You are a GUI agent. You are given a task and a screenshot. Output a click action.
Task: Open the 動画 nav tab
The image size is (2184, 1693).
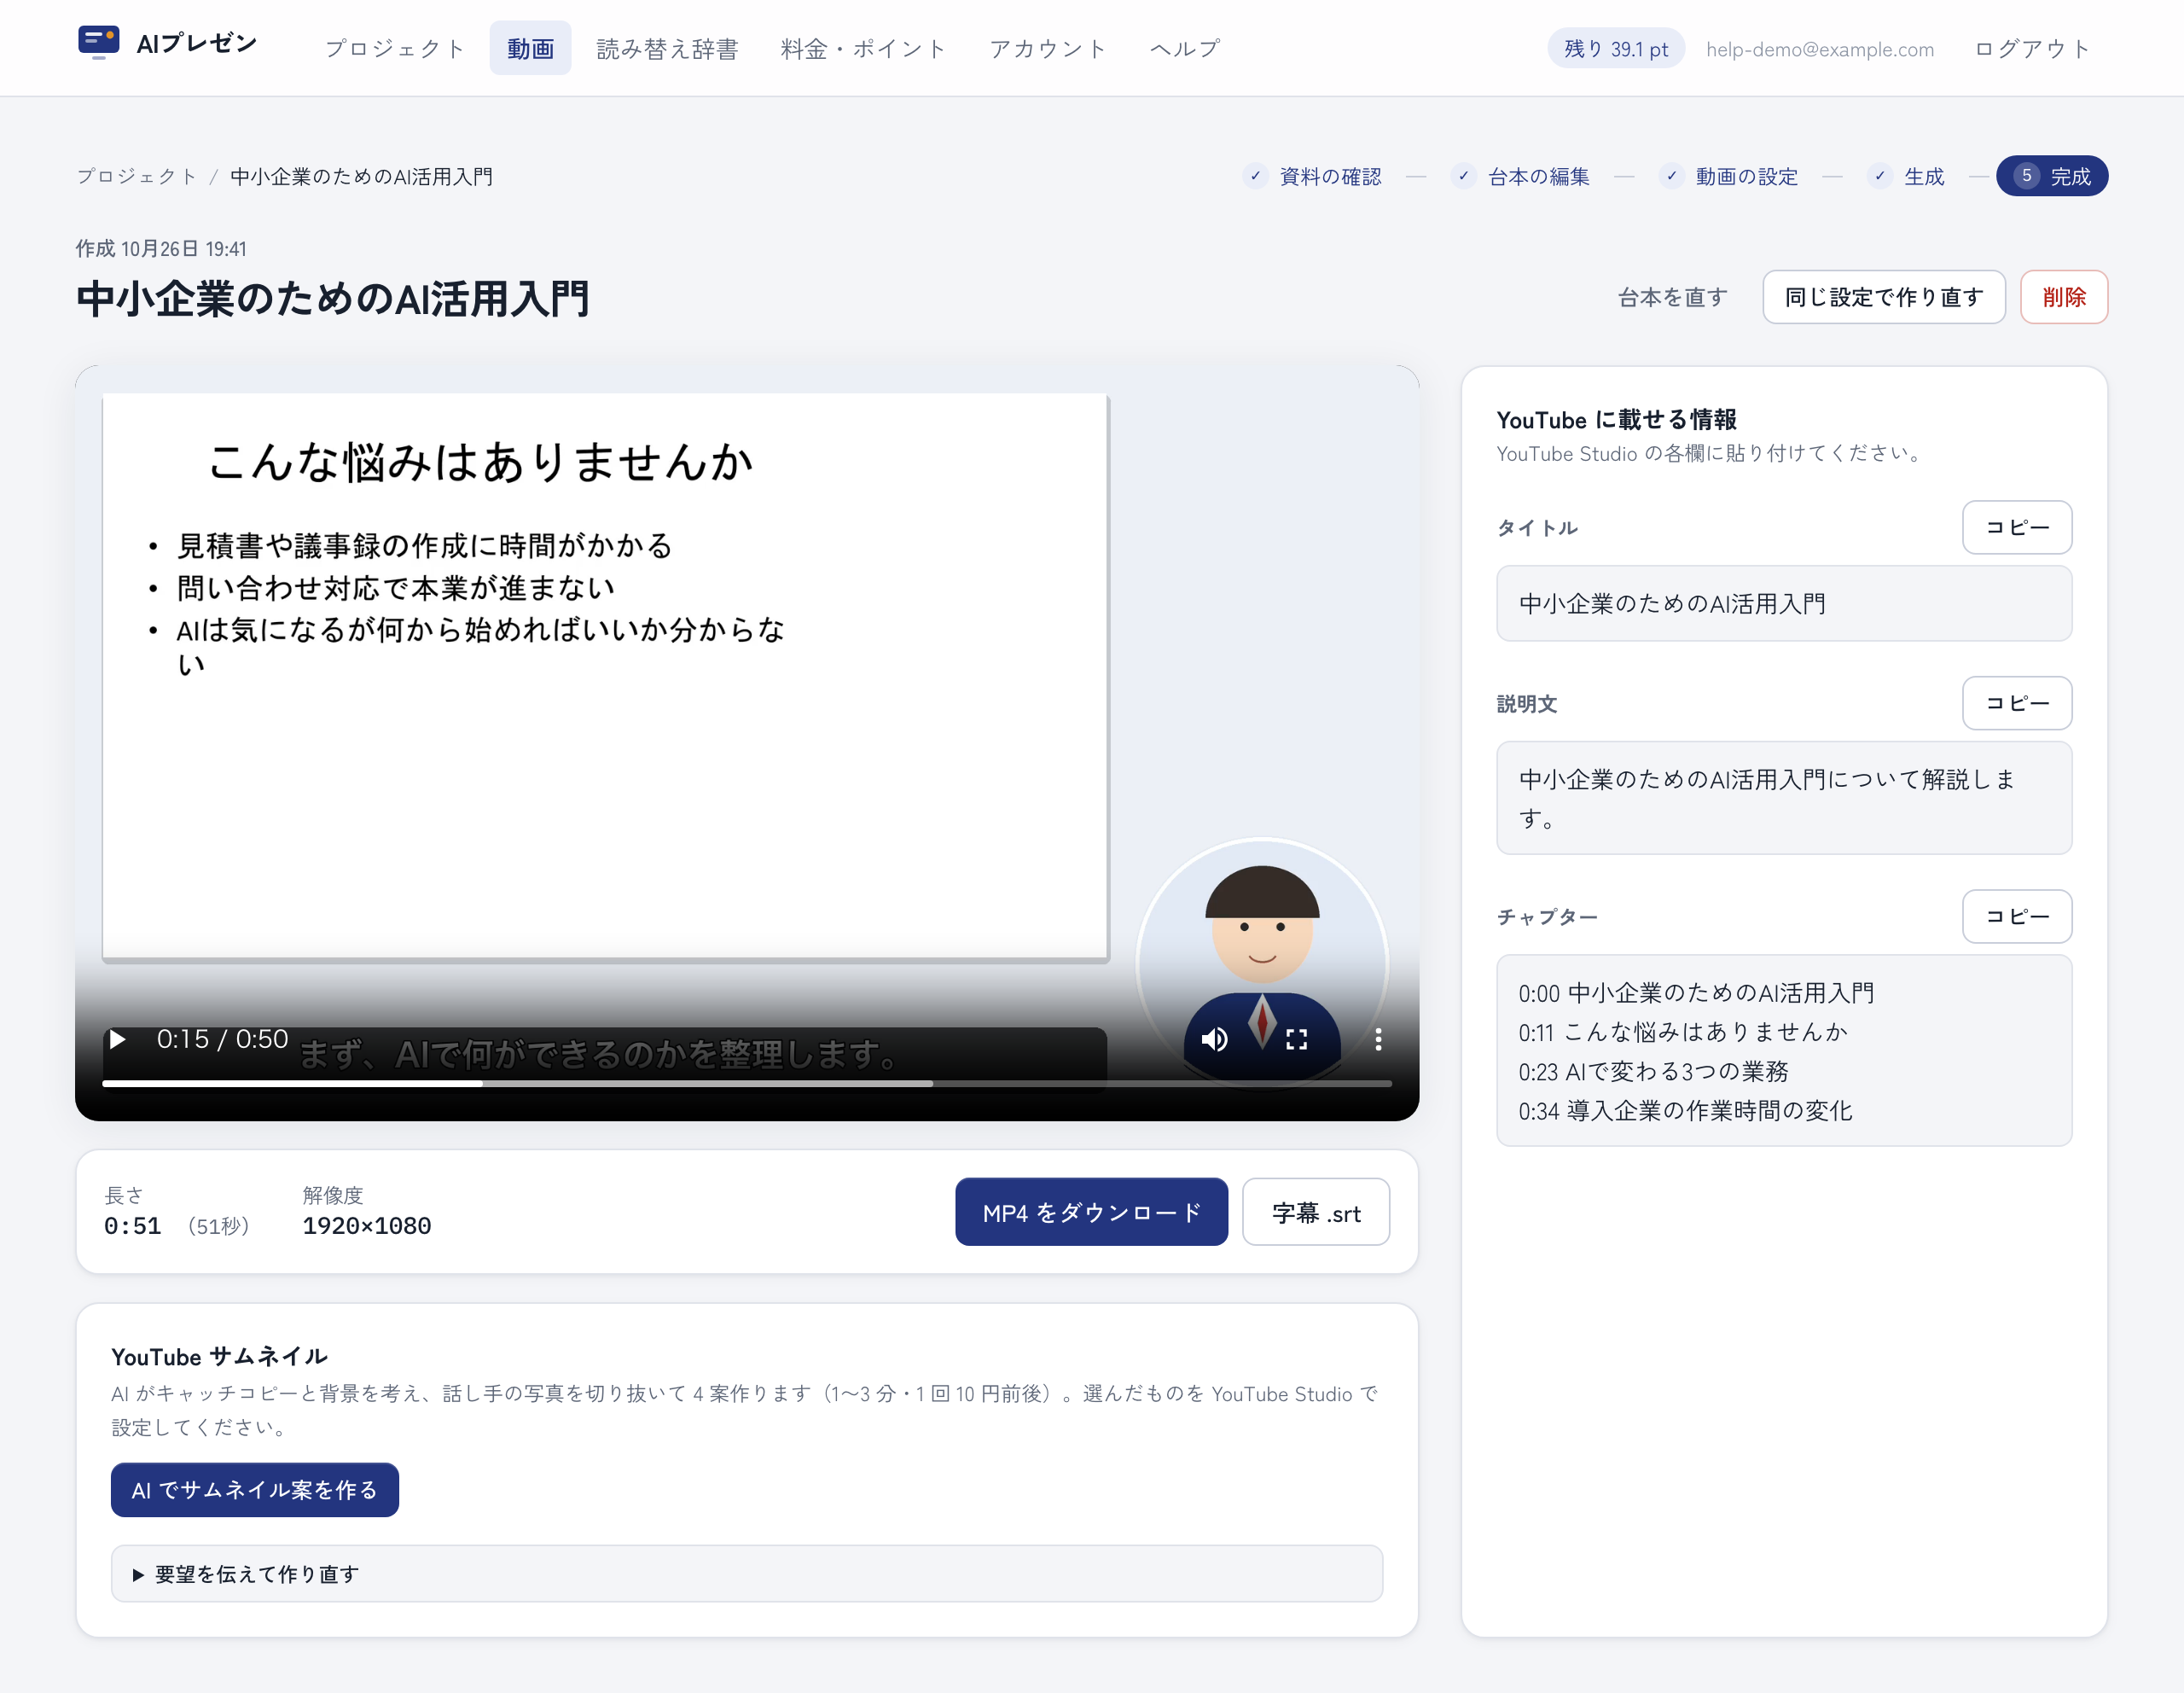(530, 48)
